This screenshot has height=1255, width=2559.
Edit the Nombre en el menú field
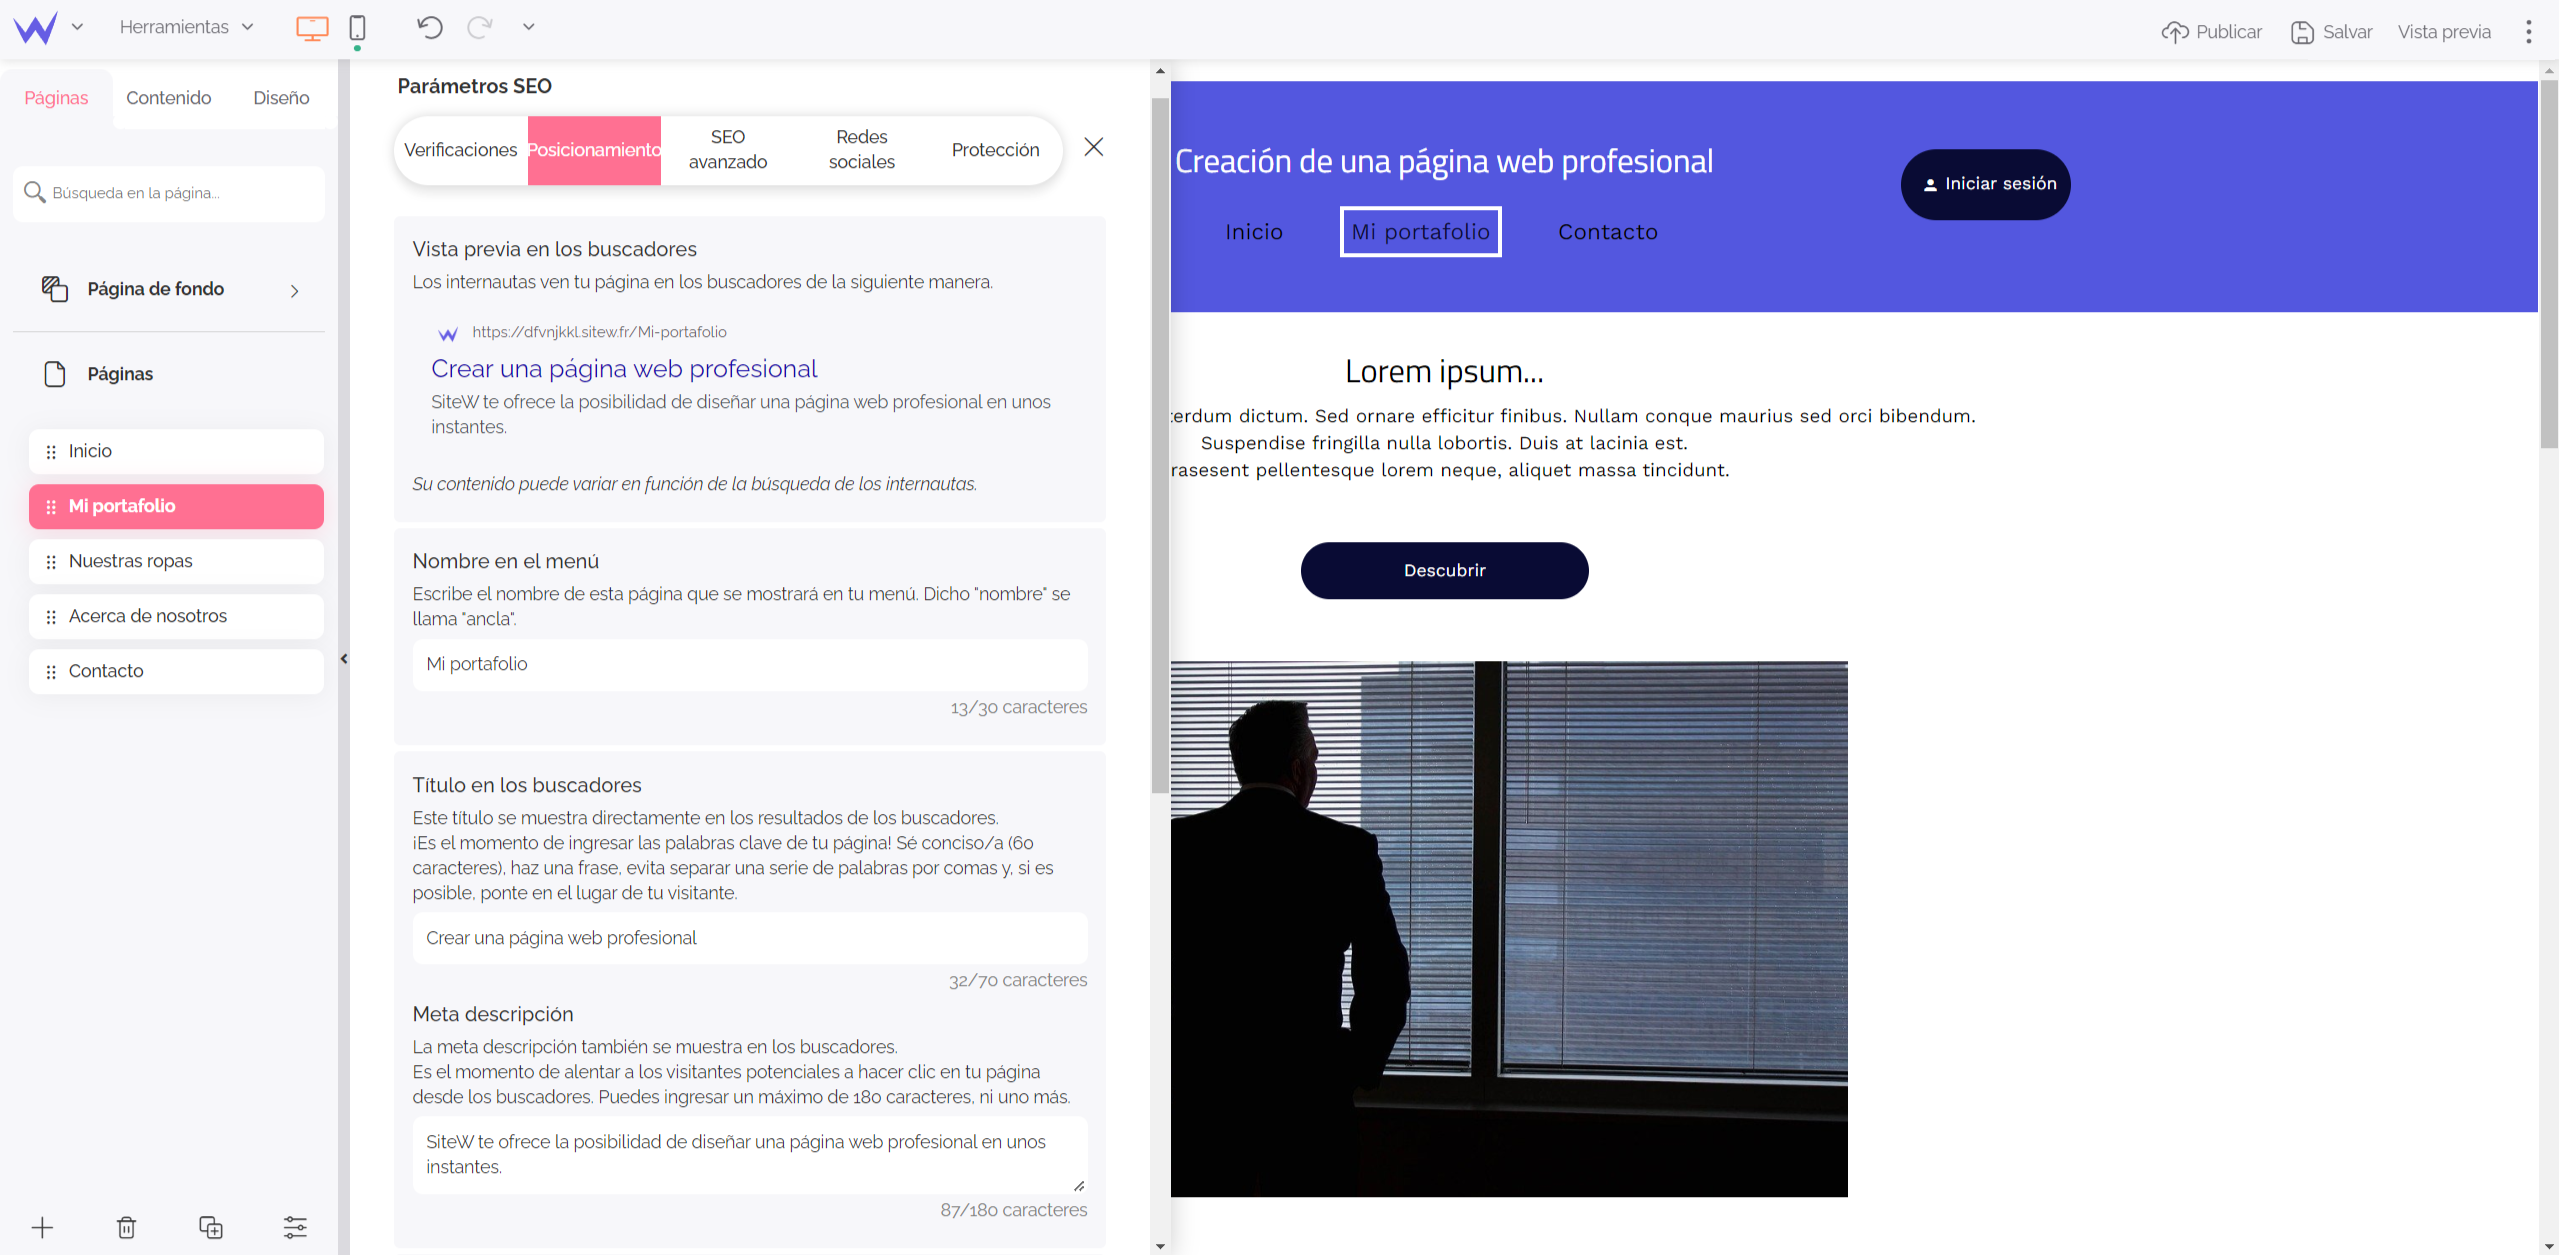[x=750, y=664]
